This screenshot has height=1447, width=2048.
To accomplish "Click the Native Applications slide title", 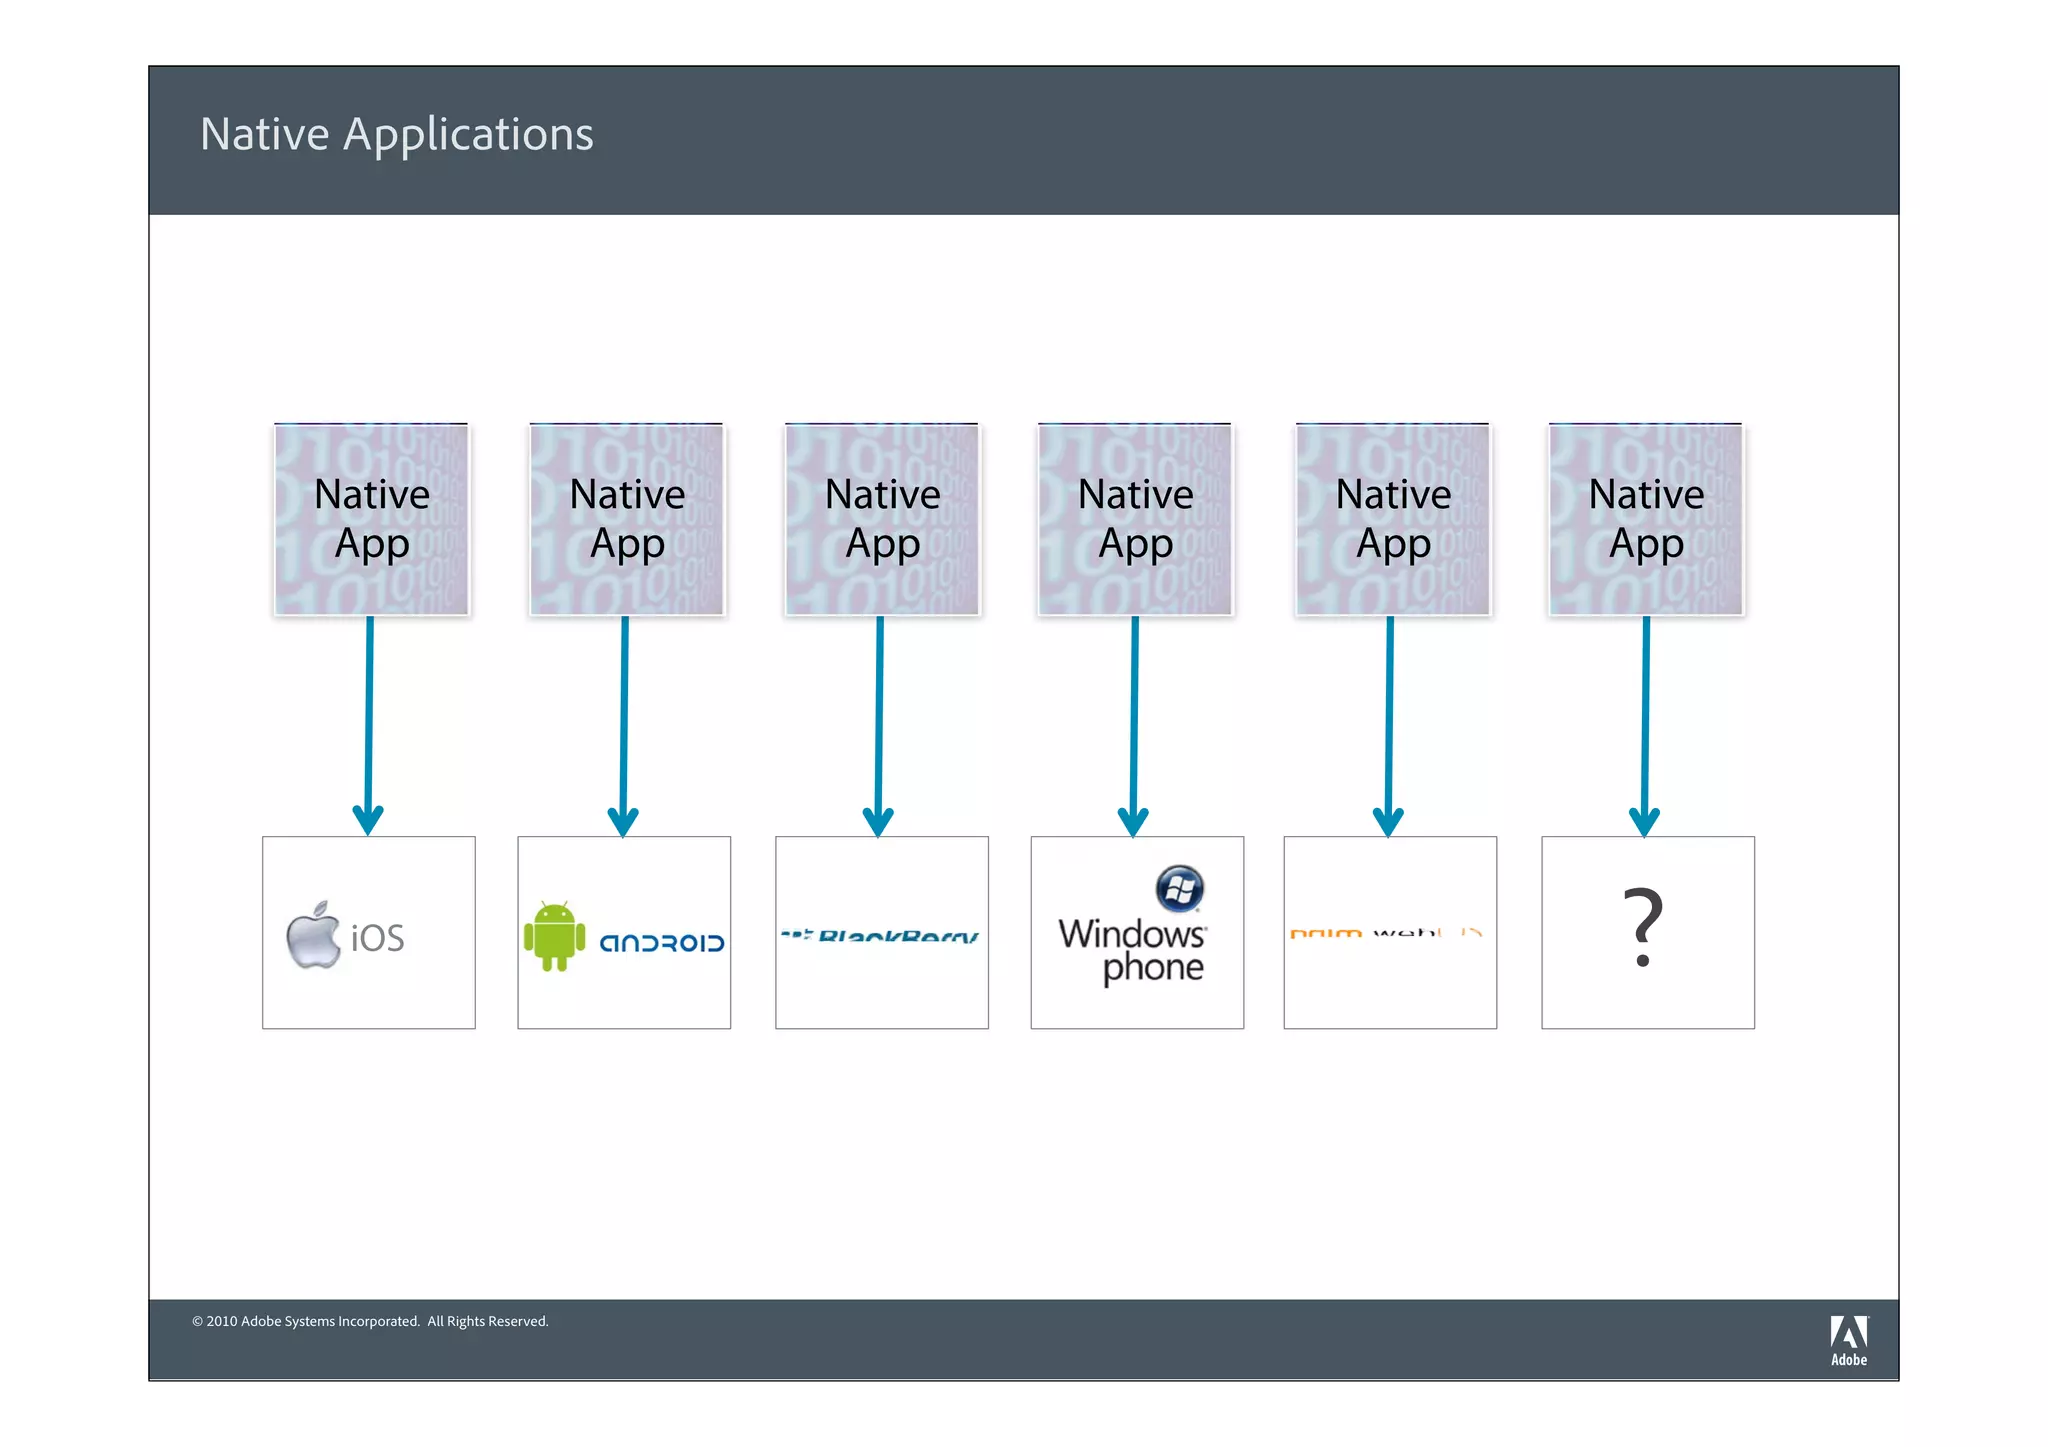I will pyautogui.click(x=396, y=134).
